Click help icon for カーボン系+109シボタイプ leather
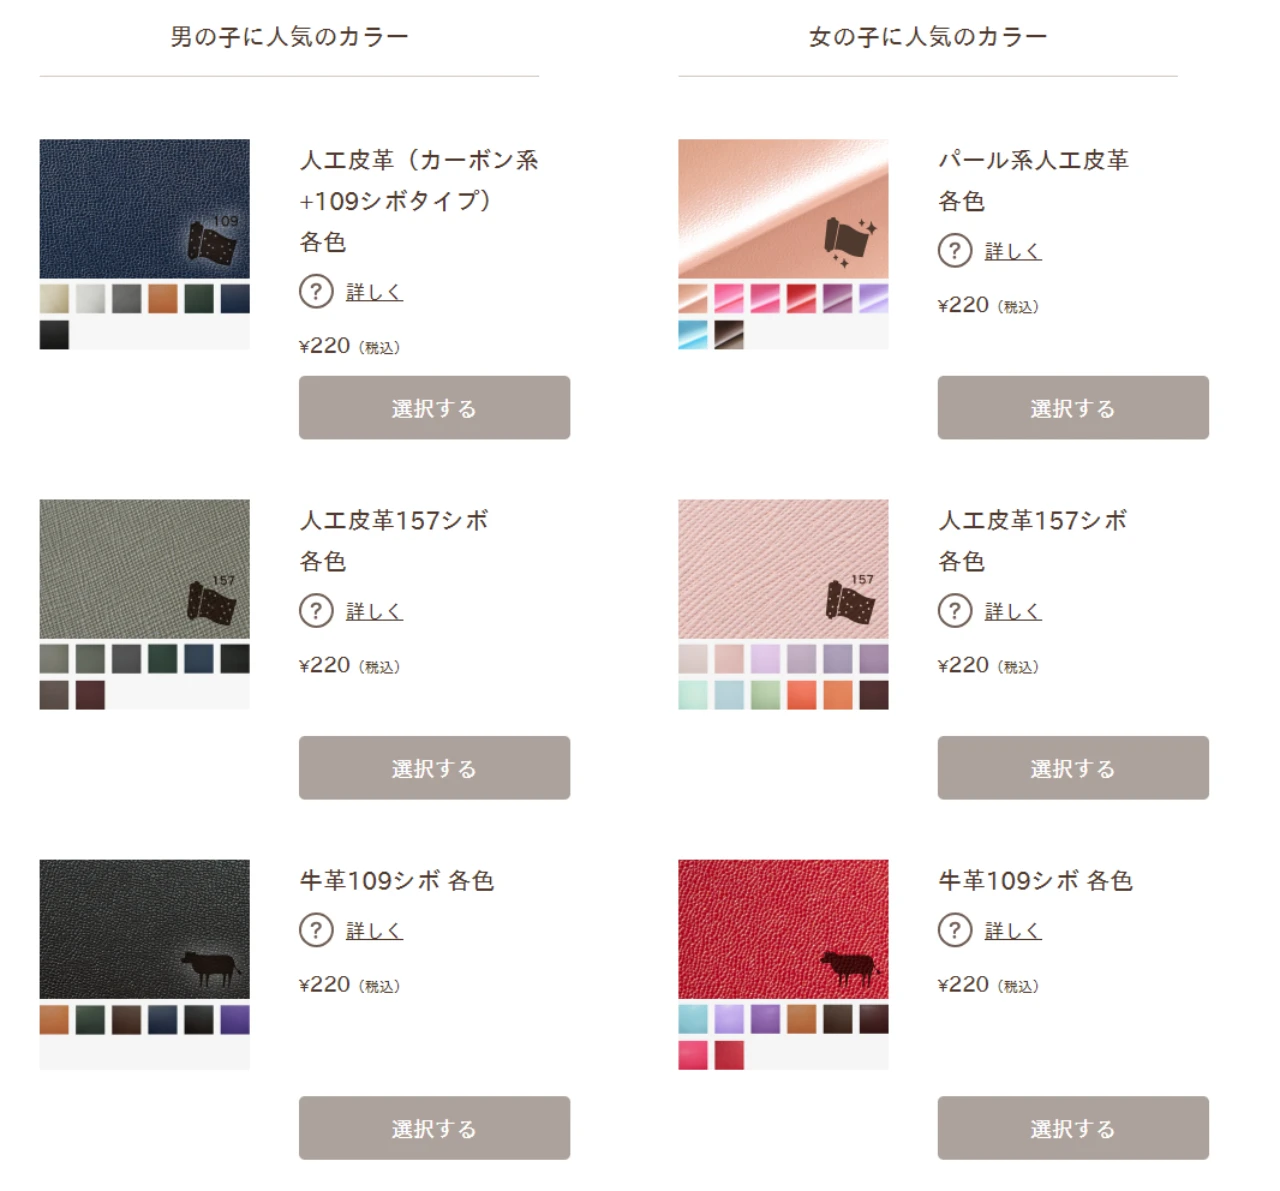This screenshot has height=1191, width=1280. tap(316, 291)
